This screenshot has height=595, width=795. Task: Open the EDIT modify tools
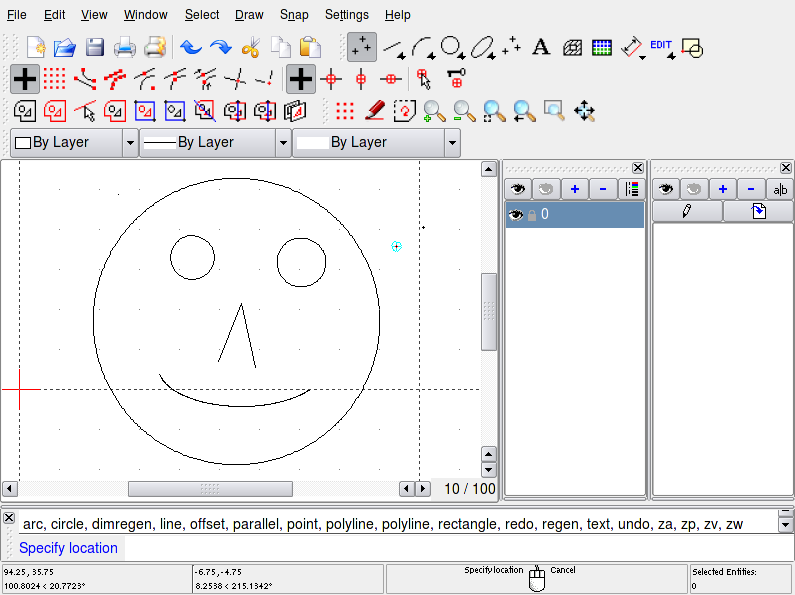tap(662, 48)
